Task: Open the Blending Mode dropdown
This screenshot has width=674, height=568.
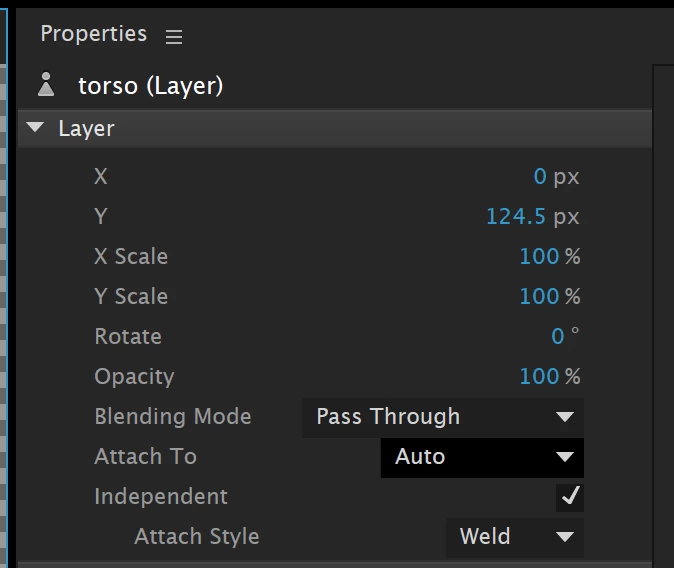Action: [442, 416]
